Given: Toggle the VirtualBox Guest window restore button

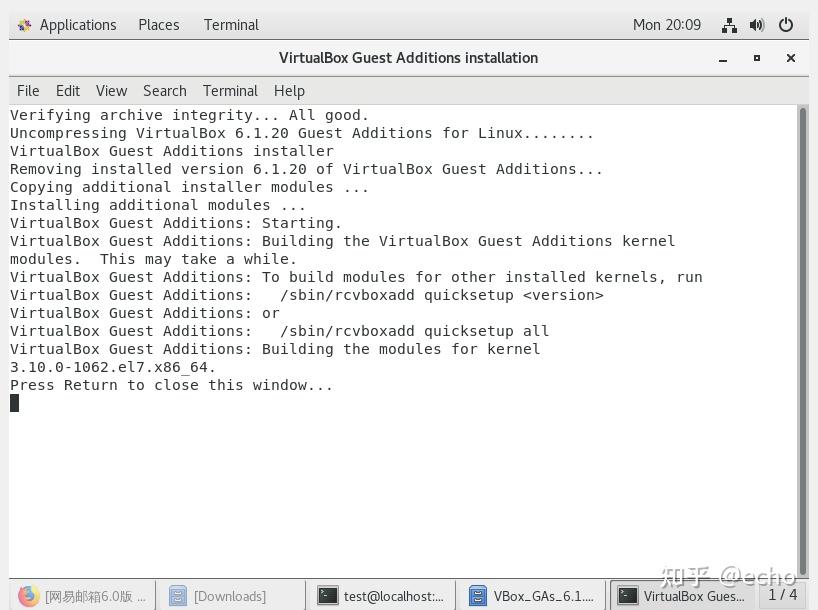Looking at the screenshot, I should click(756, 58).
